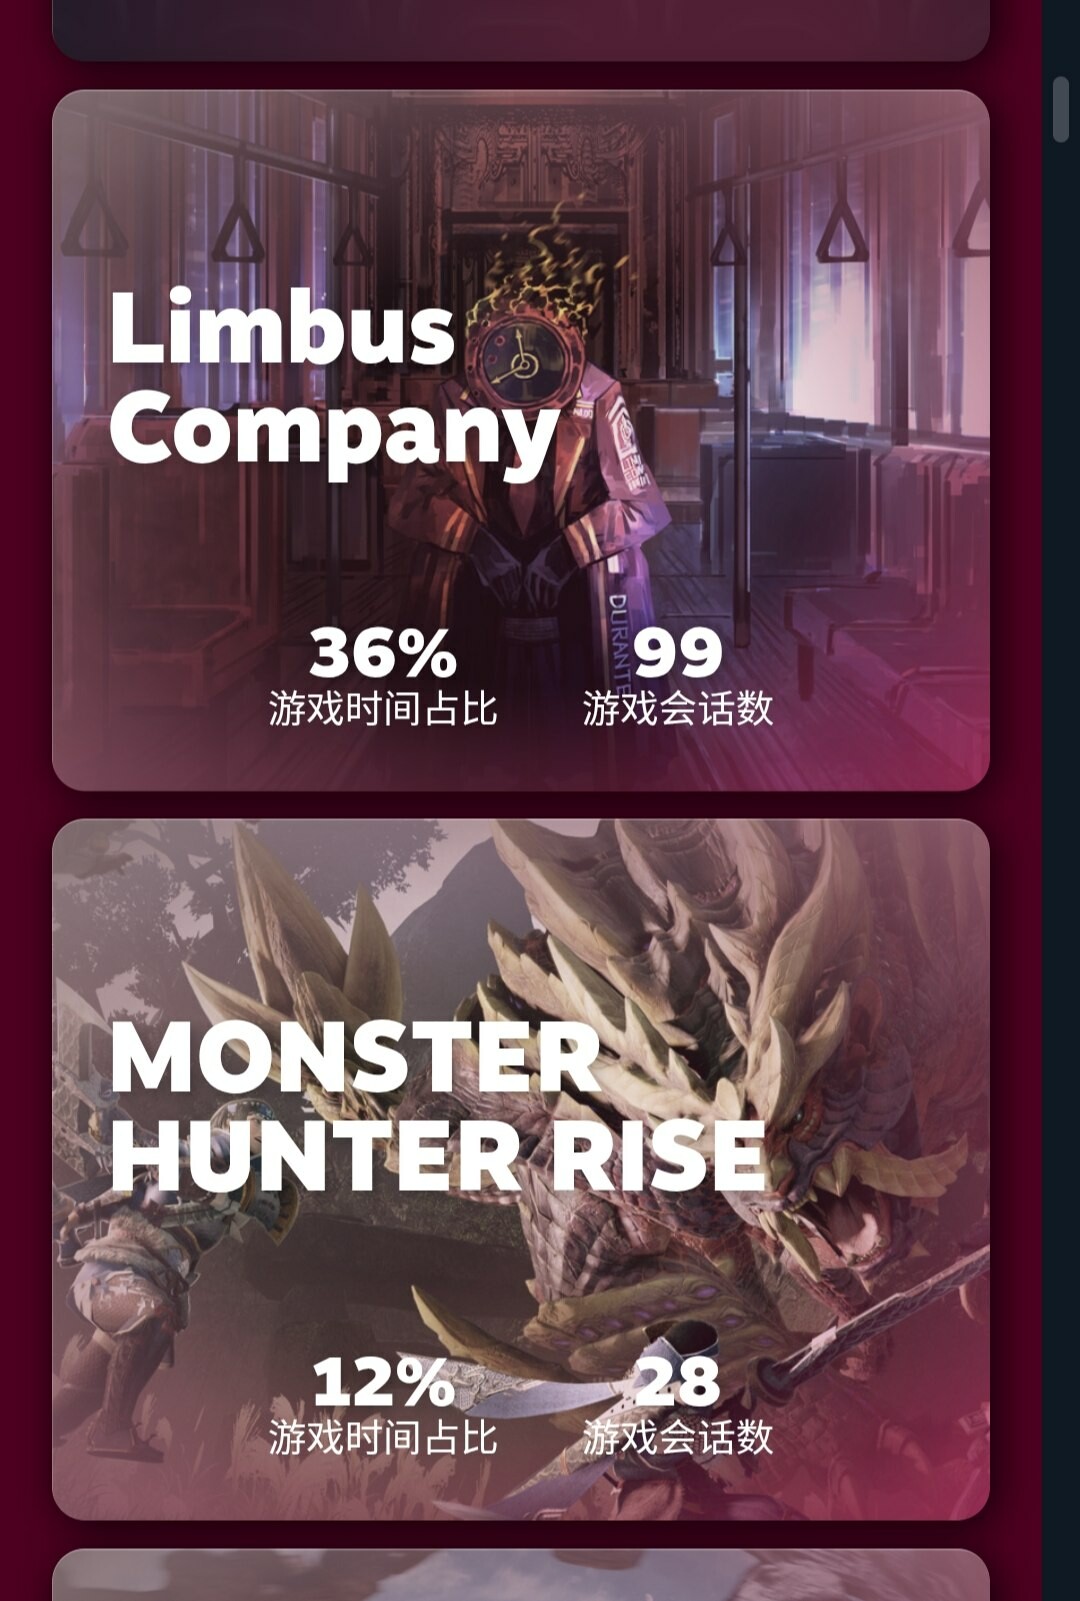Click the DURANTE text on the coat
The width and height of the screenshot is (1080, 1601).
click(x=617, y=640)
